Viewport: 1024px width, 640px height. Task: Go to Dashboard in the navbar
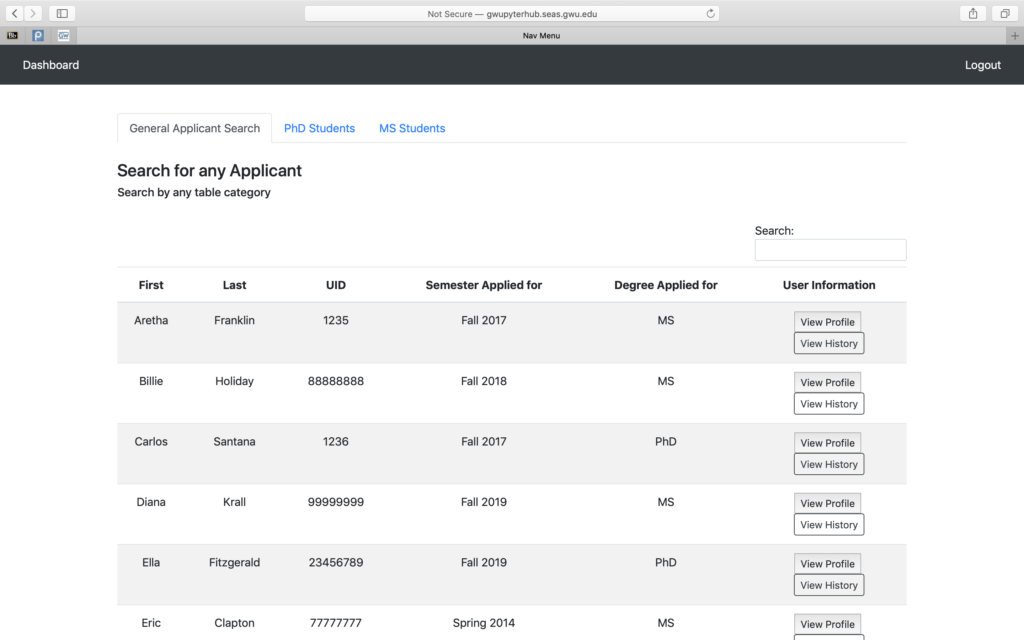(51, 65)
